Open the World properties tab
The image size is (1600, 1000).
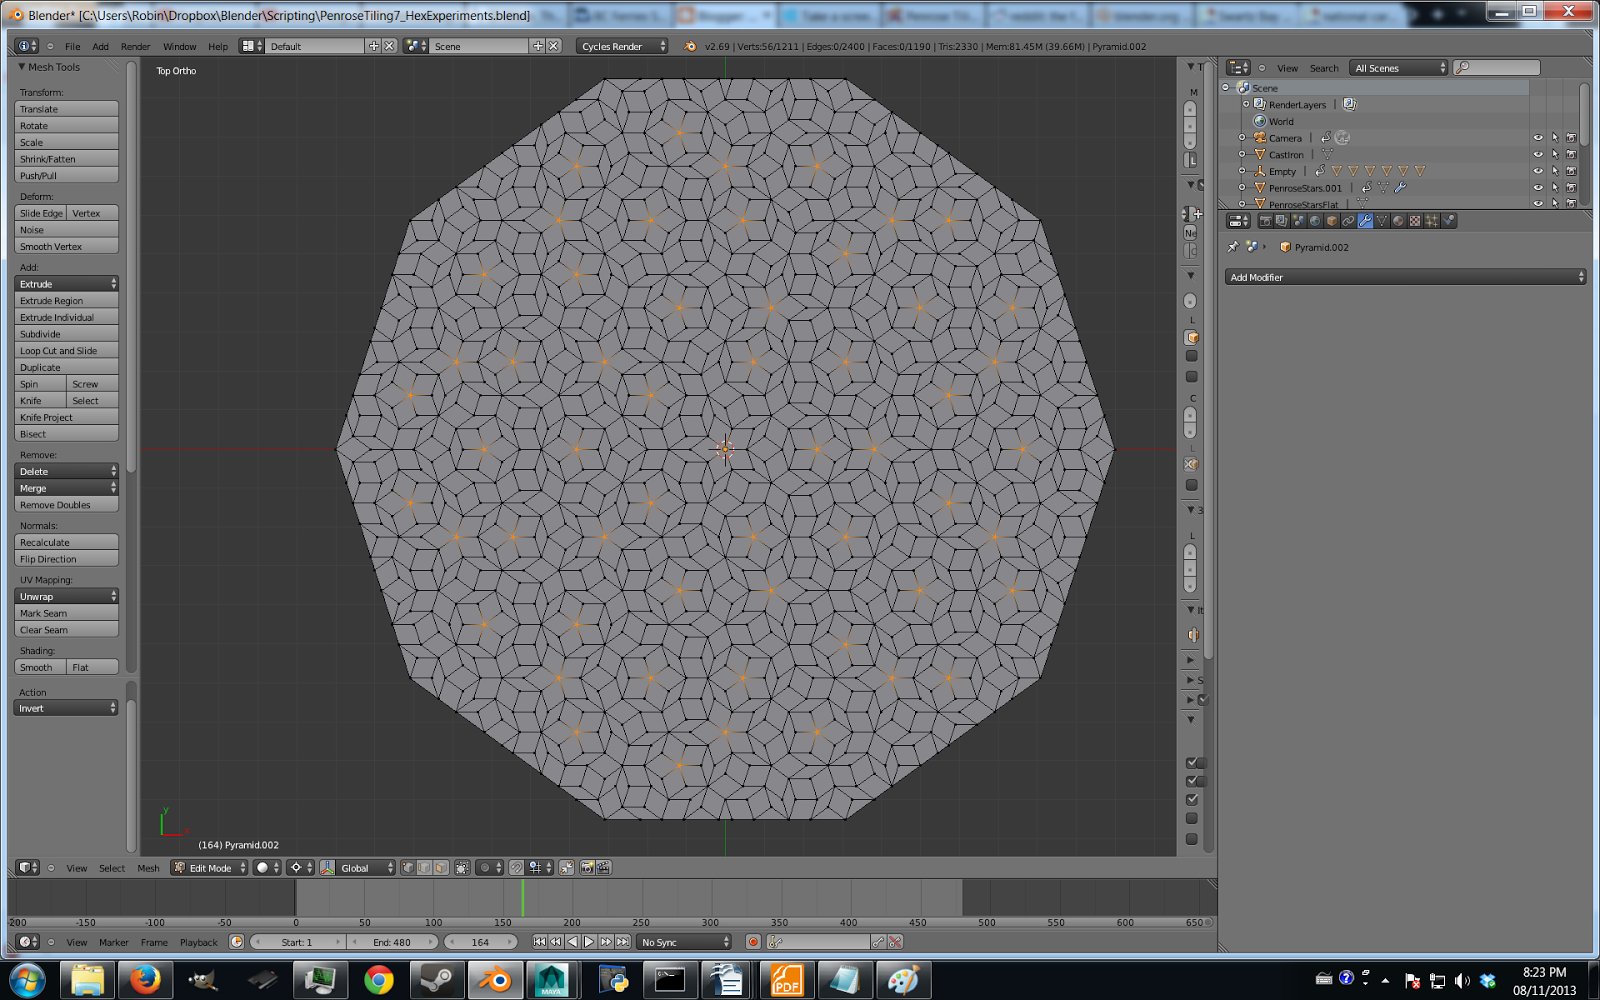pos(1316,221)
